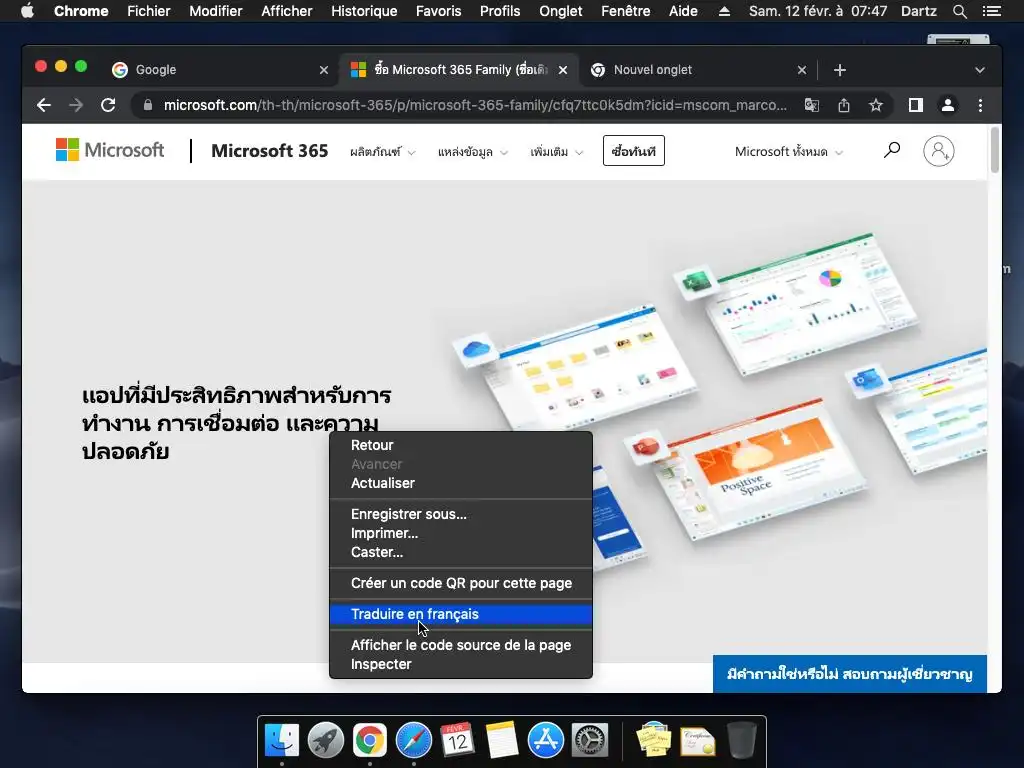Open Safari from the Dock

pos(413,740)
